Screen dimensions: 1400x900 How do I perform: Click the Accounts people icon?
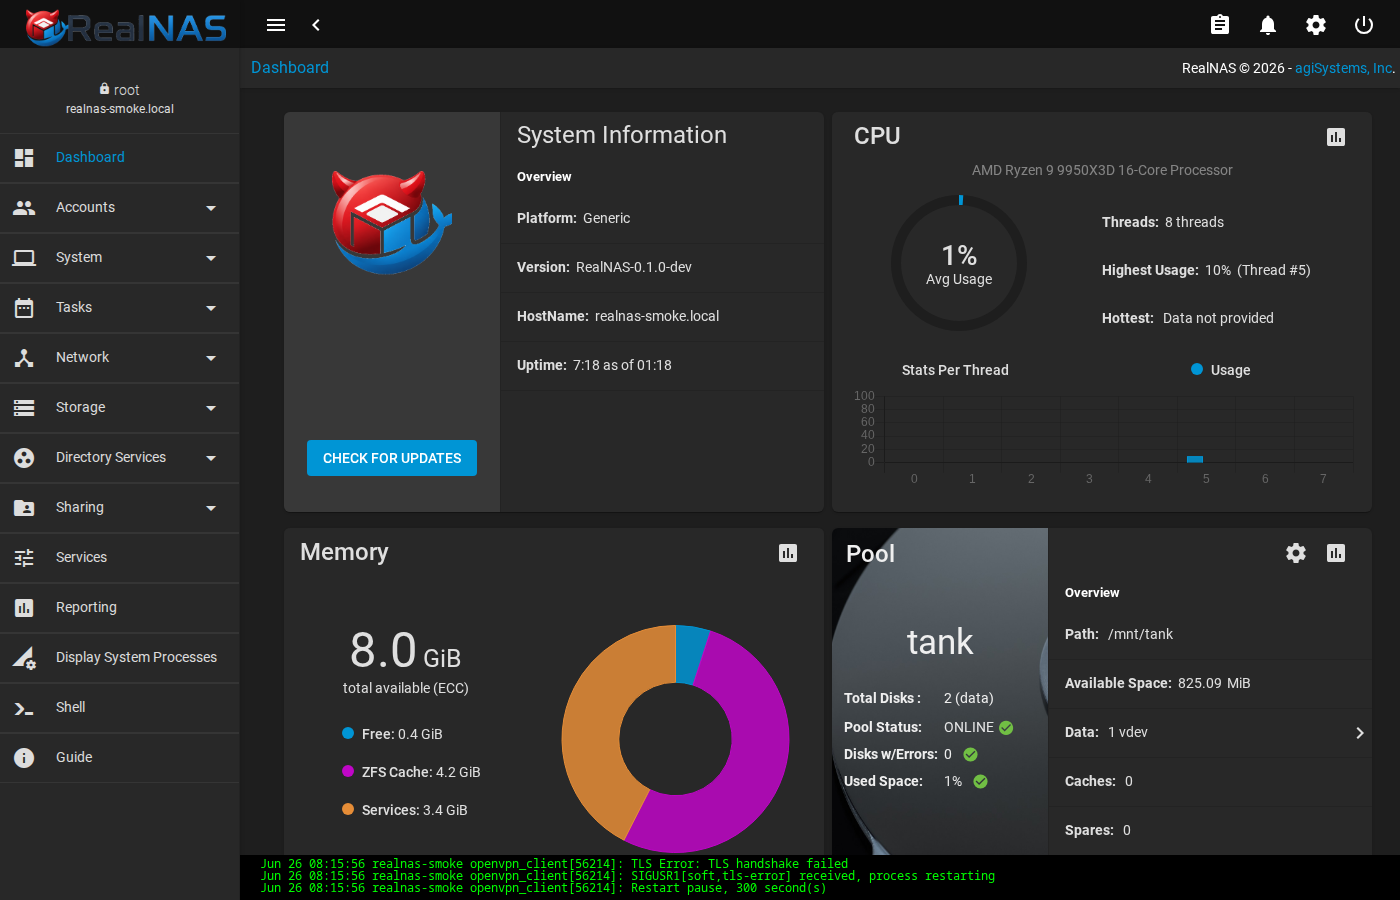(x=24, y=208)
